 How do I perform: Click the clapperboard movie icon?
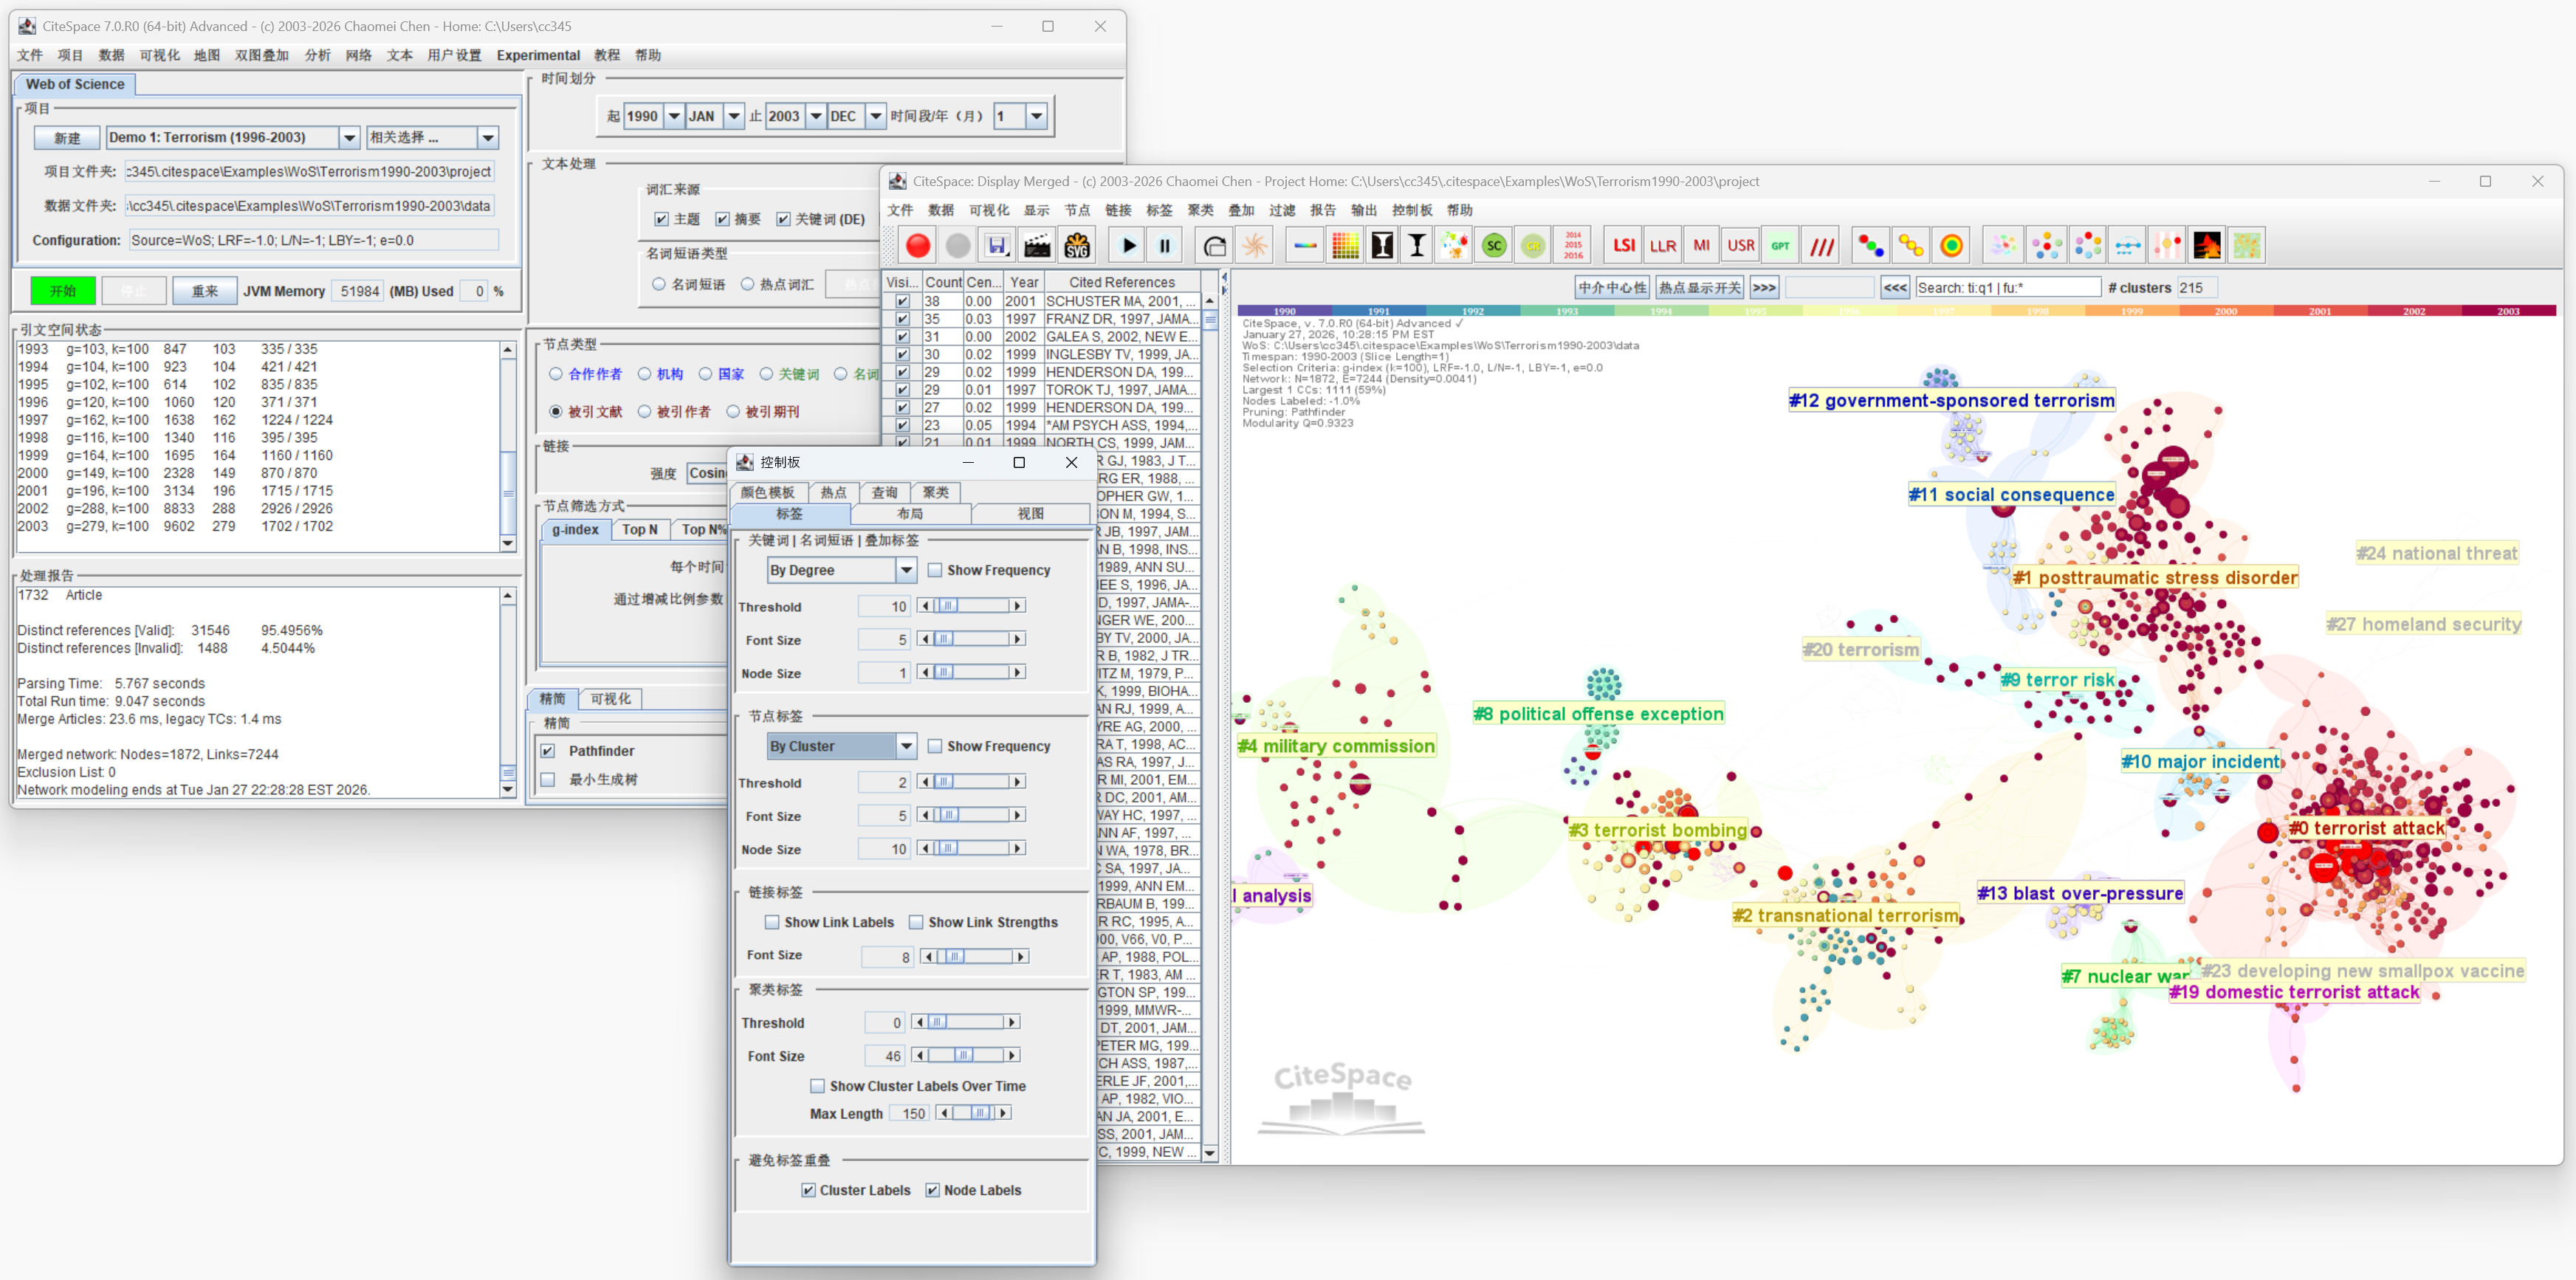1037,245
